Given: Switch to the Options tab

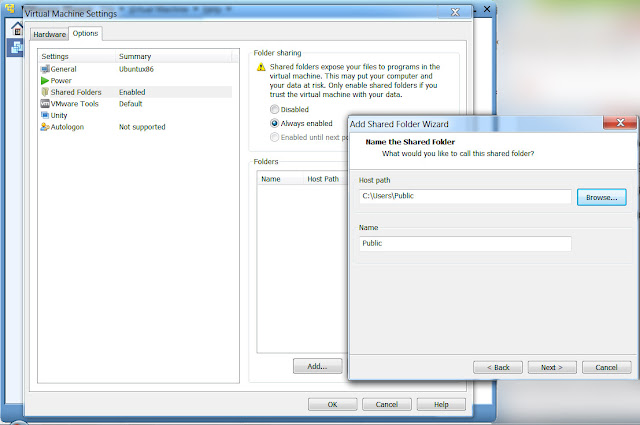Looking at the screenshot, I should pos(85,33).
